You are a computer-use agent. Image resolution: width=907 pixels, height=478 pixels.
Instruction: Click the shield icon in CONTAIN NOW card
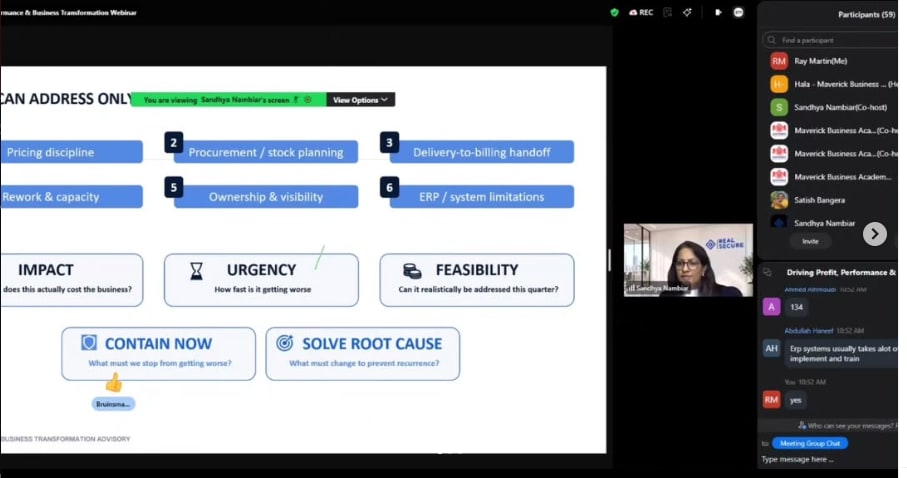click(x=89, y=343)
